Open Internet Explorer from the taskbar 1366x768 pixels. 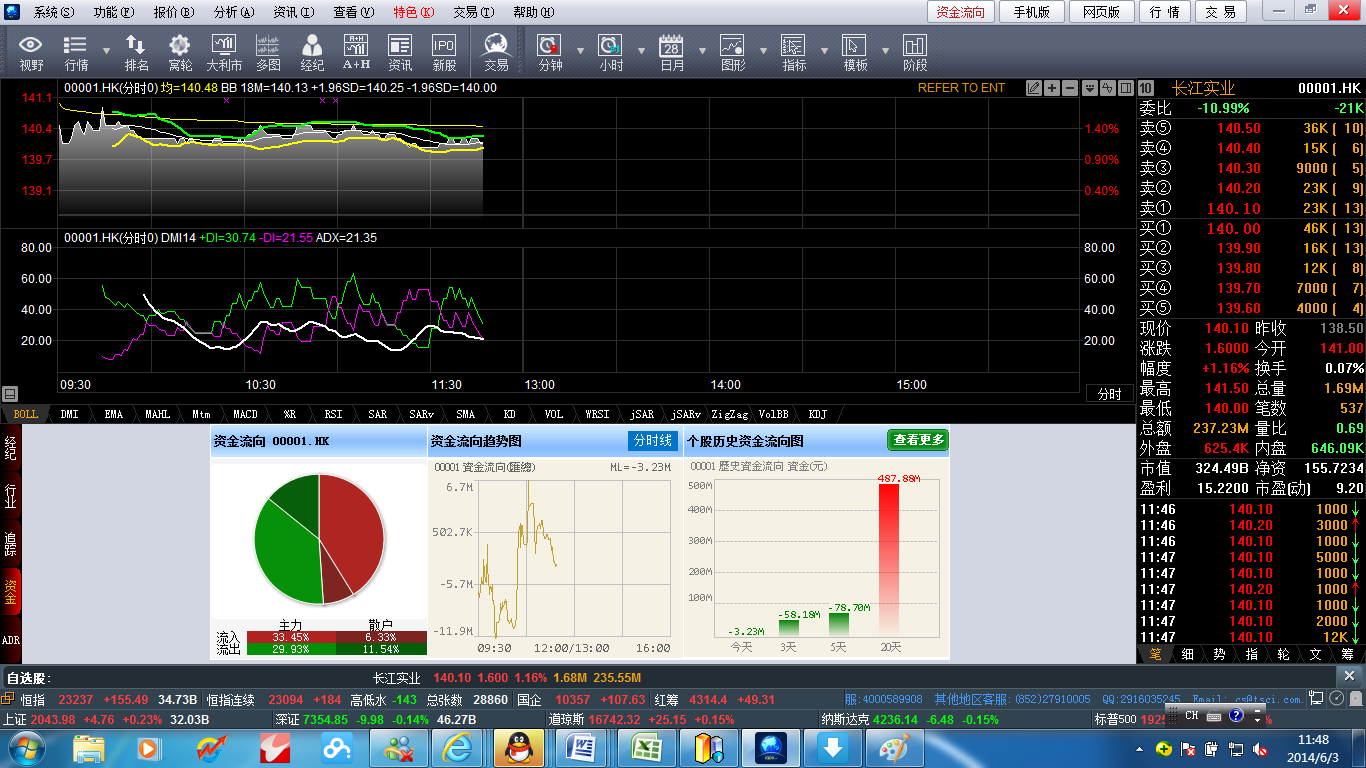click(457, 747)
